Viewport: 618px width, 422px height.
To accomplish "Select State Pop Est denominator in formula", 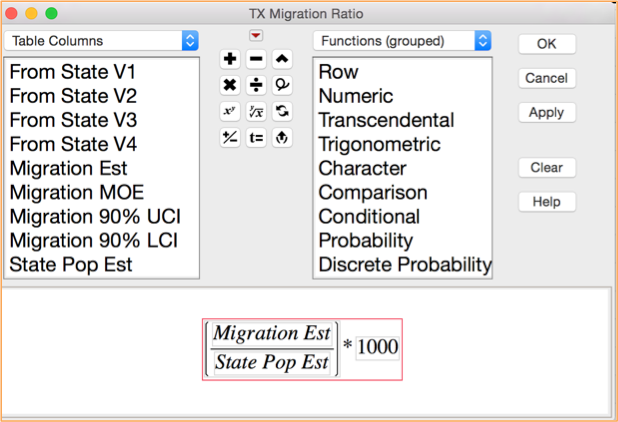I will [272, 362].
